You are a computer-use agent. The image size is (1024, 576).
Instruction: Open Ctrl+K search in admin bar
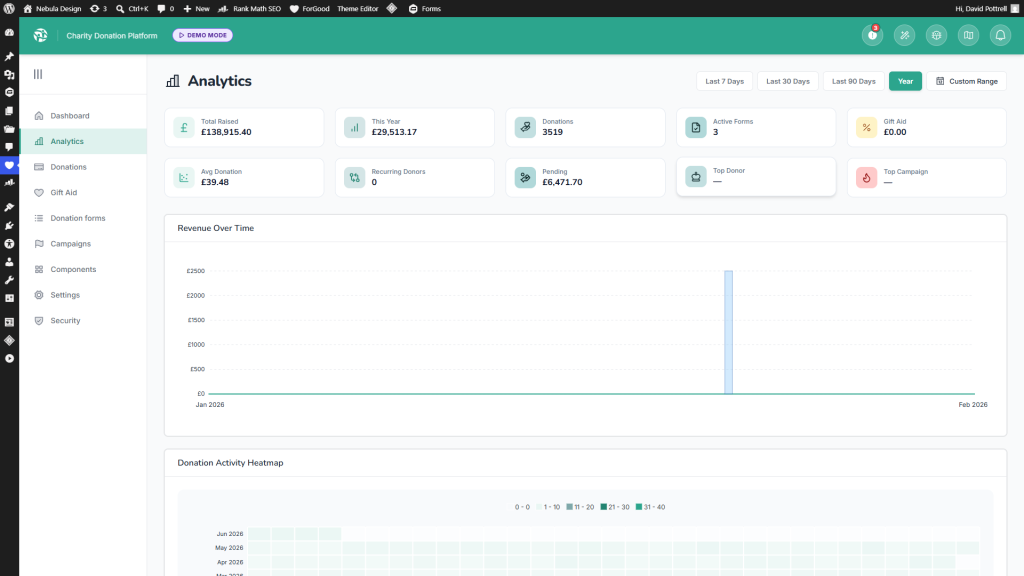[x=132, y=8]
